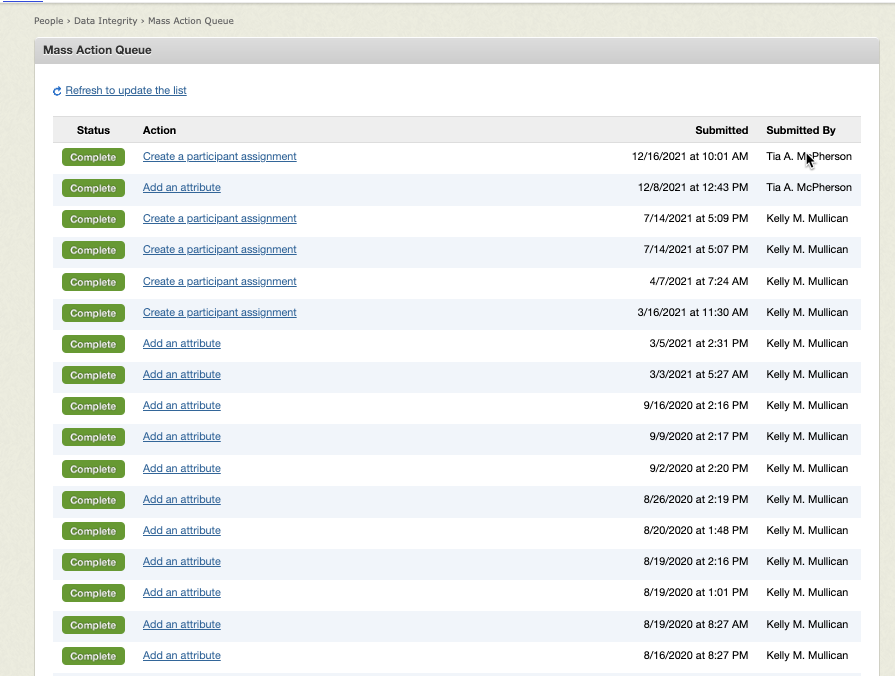The height and width of the screenshot is (676, 895).
Task: Open Add an attribute from 9/9/2020
Action: click(182, 436)
